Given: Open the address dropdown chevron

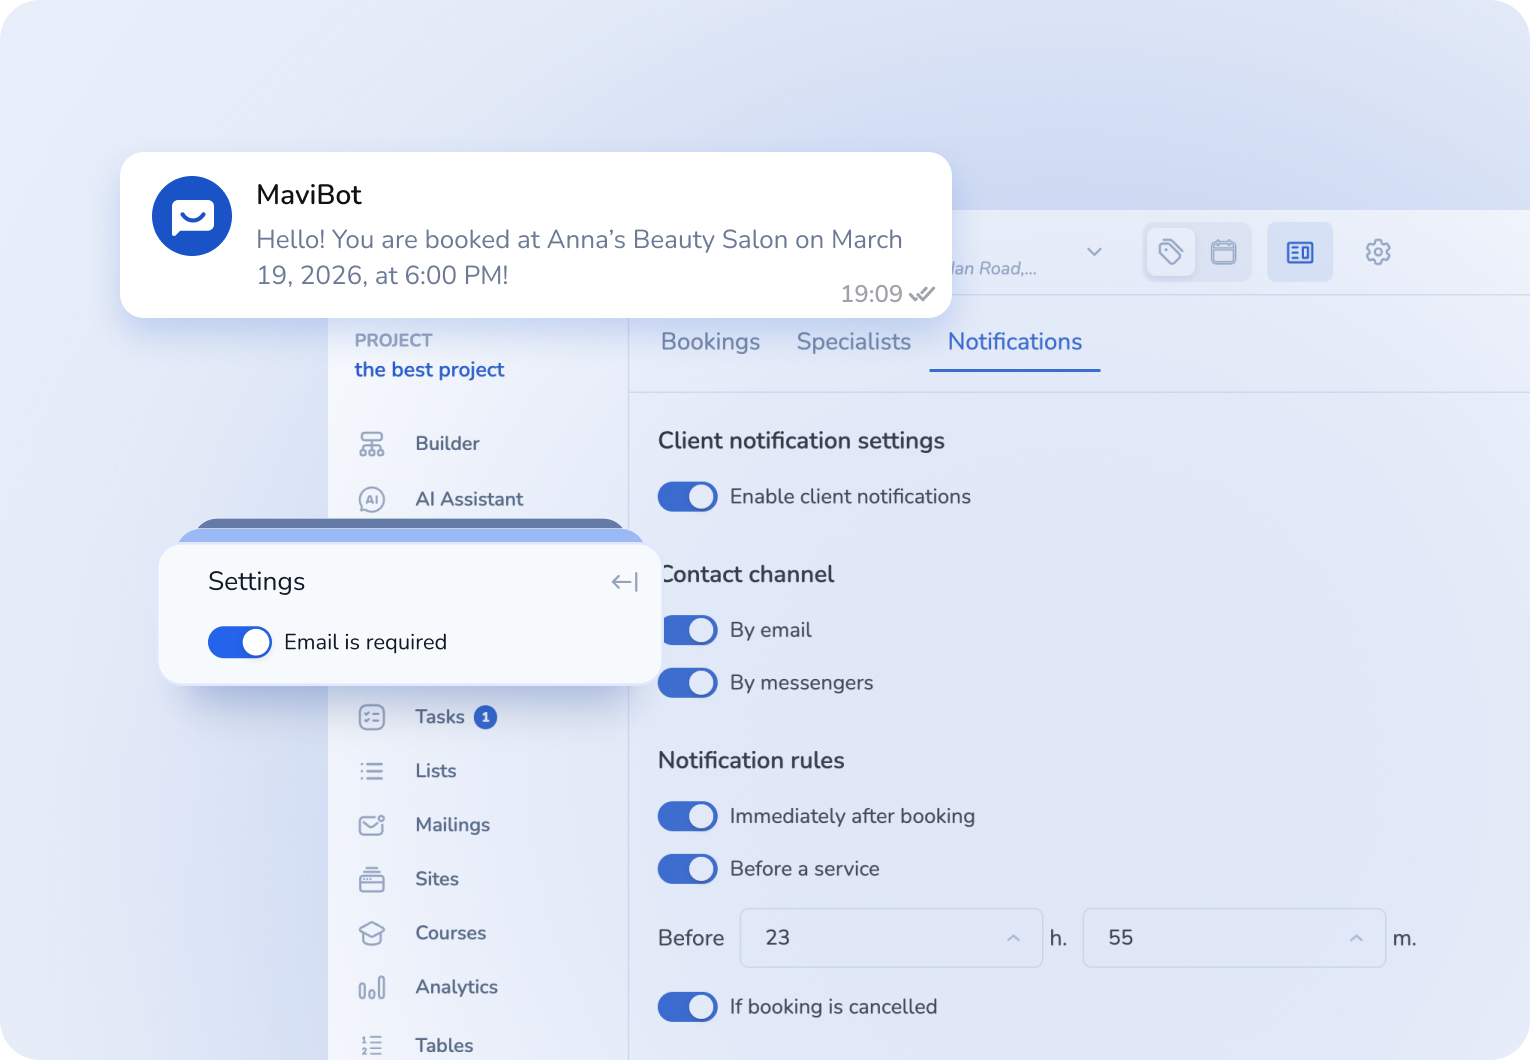Looking at the screenshot, I should [1094, 253].
